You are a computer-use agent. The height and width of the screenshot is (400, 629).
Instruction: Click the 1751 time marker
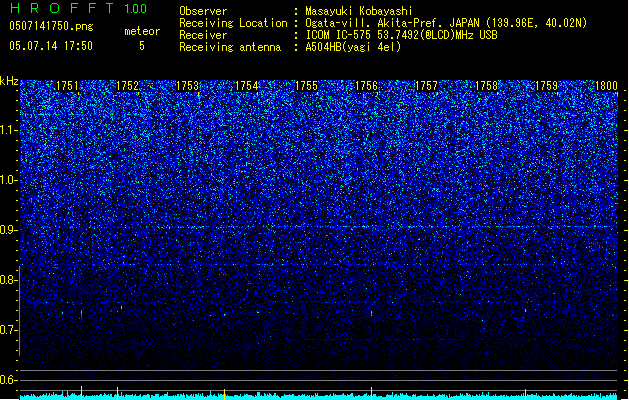tap(67, 86)
